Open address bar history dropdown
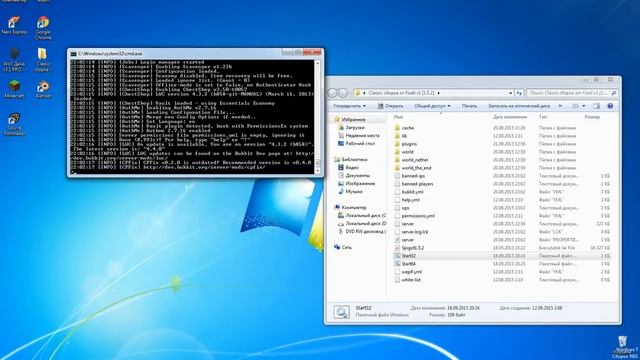This screenshot has height=360, width=640. pyautogui.click(x=510, y=93)
